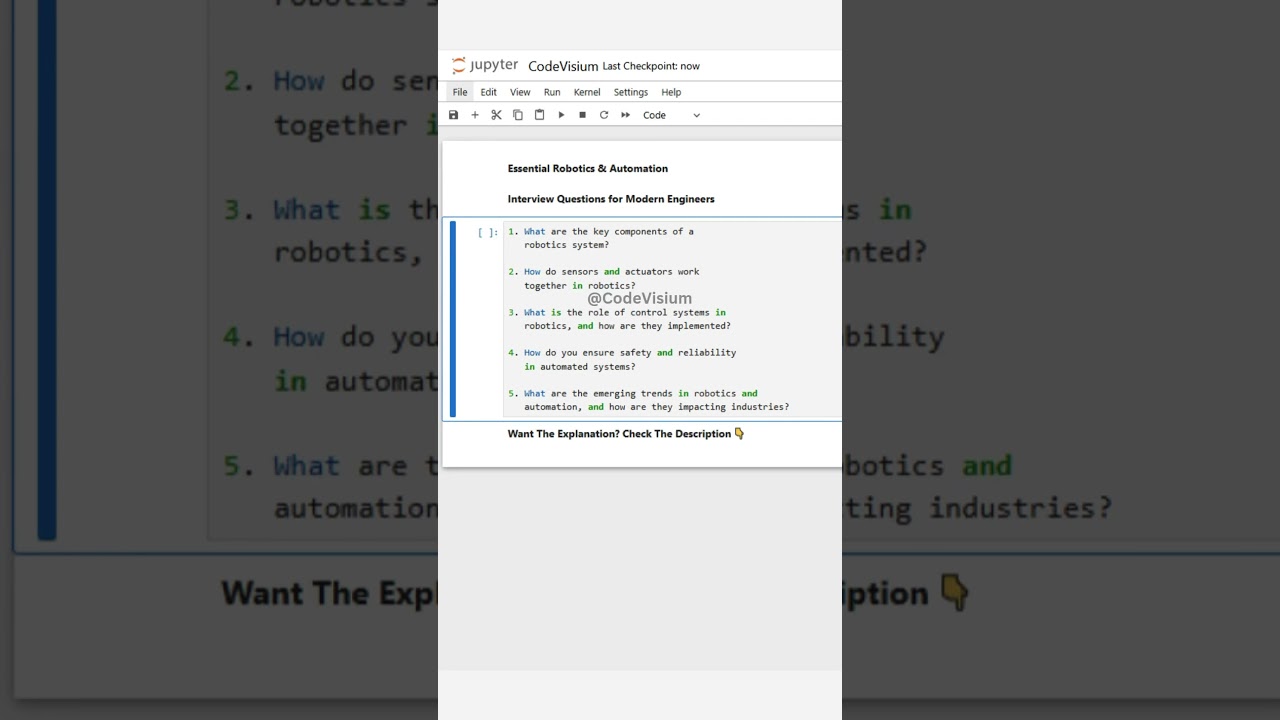This screenshot has width=1280, height=720.
Task: Save the notebook with the floppy icon
Action: pyautogui.click(x=453, y=115)
